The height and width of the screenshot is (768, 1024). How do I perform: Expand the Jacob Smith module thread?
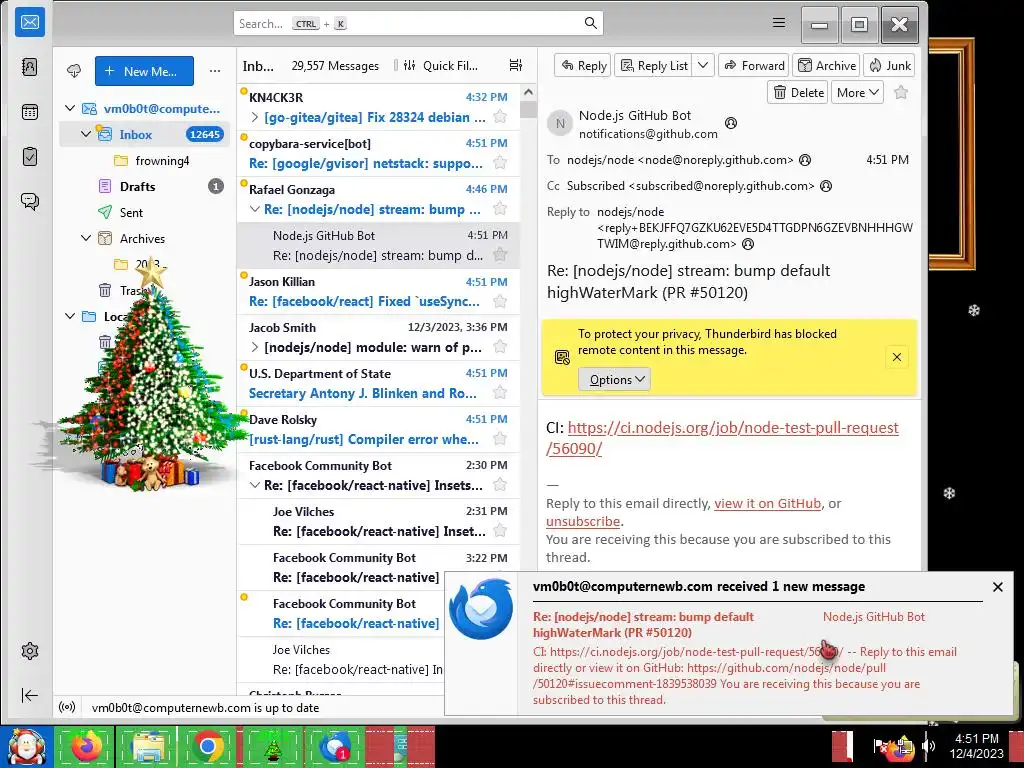pos(255,347)
